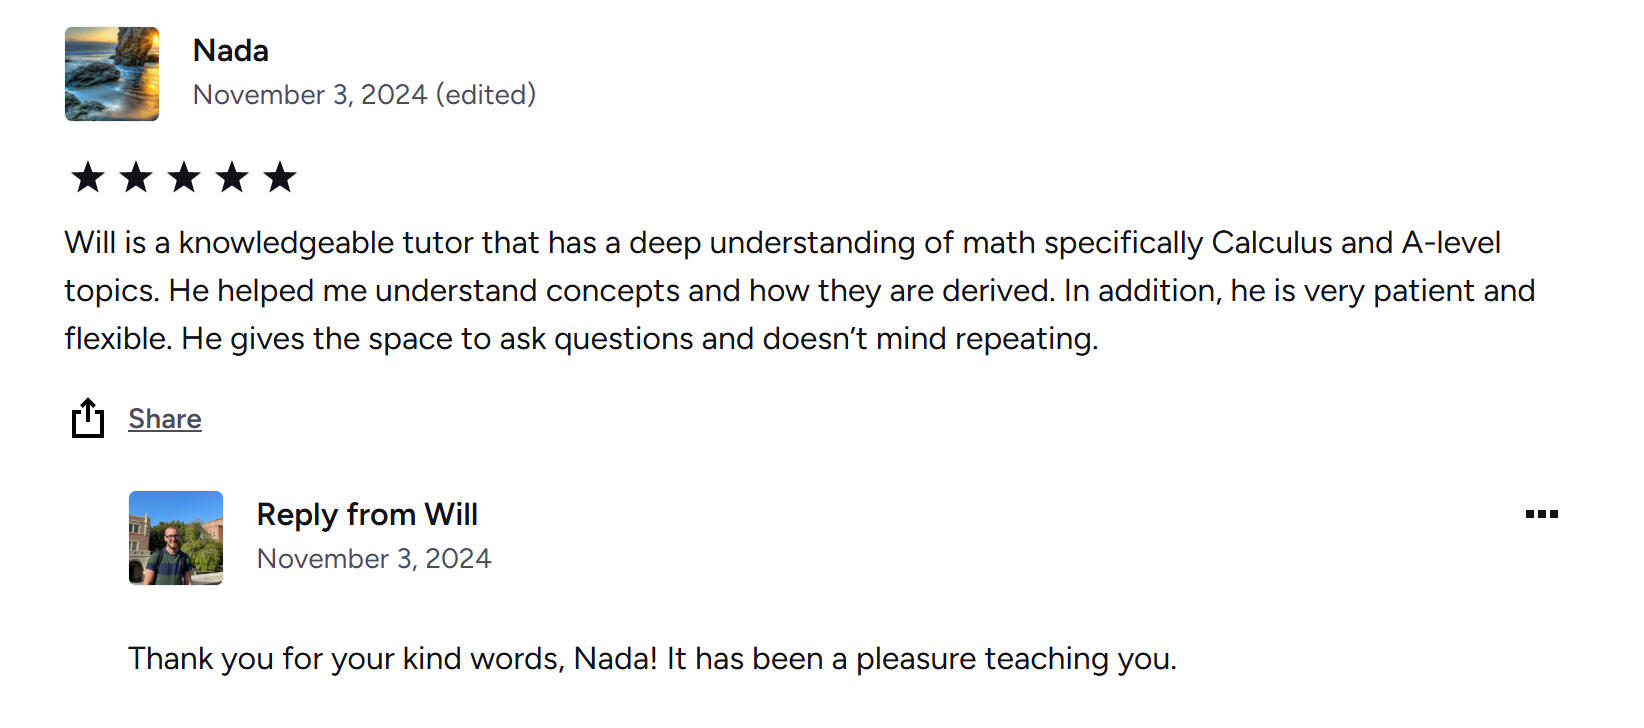Click the fourth star of the rating
The image size is (1644, 728).
[232, 178]
